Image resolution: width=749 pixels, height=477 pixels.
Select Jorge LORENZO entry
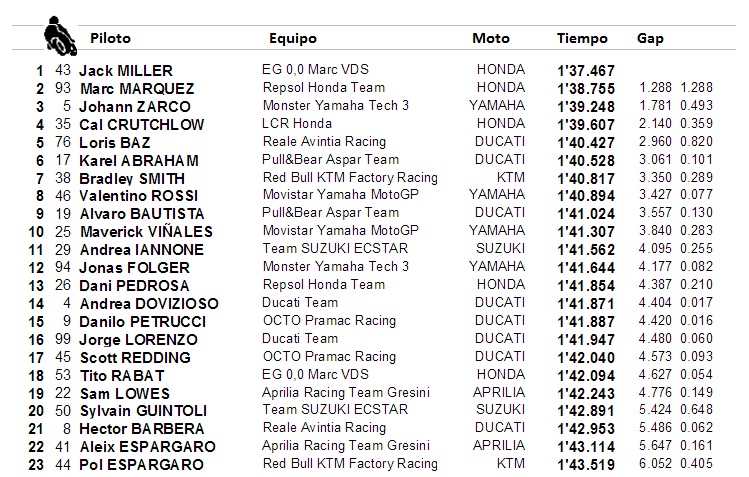click(138, 340)
